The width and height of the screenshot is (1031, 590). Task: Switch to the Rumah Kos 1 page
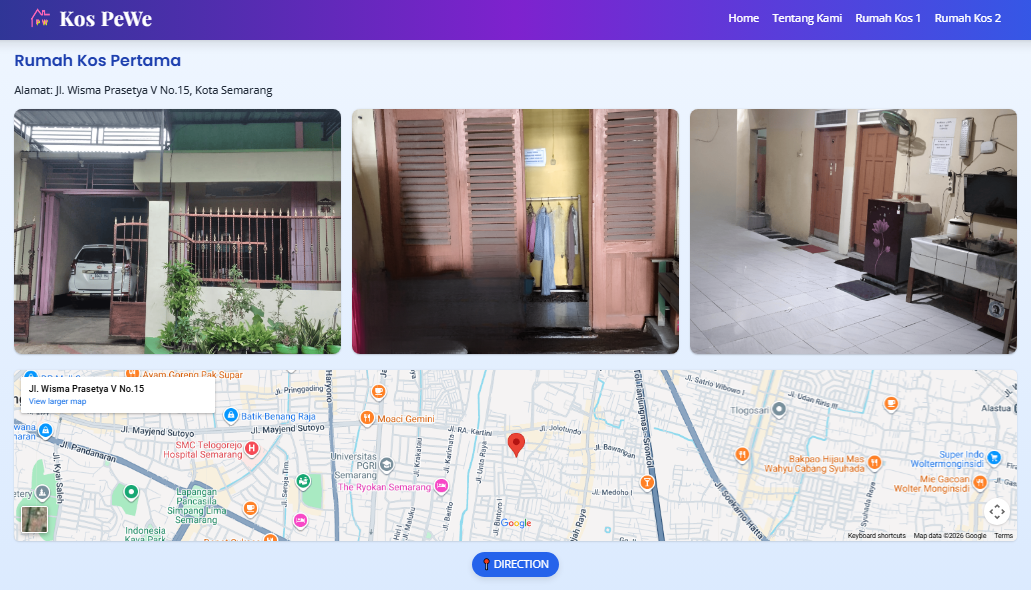[x=888, y=18]
